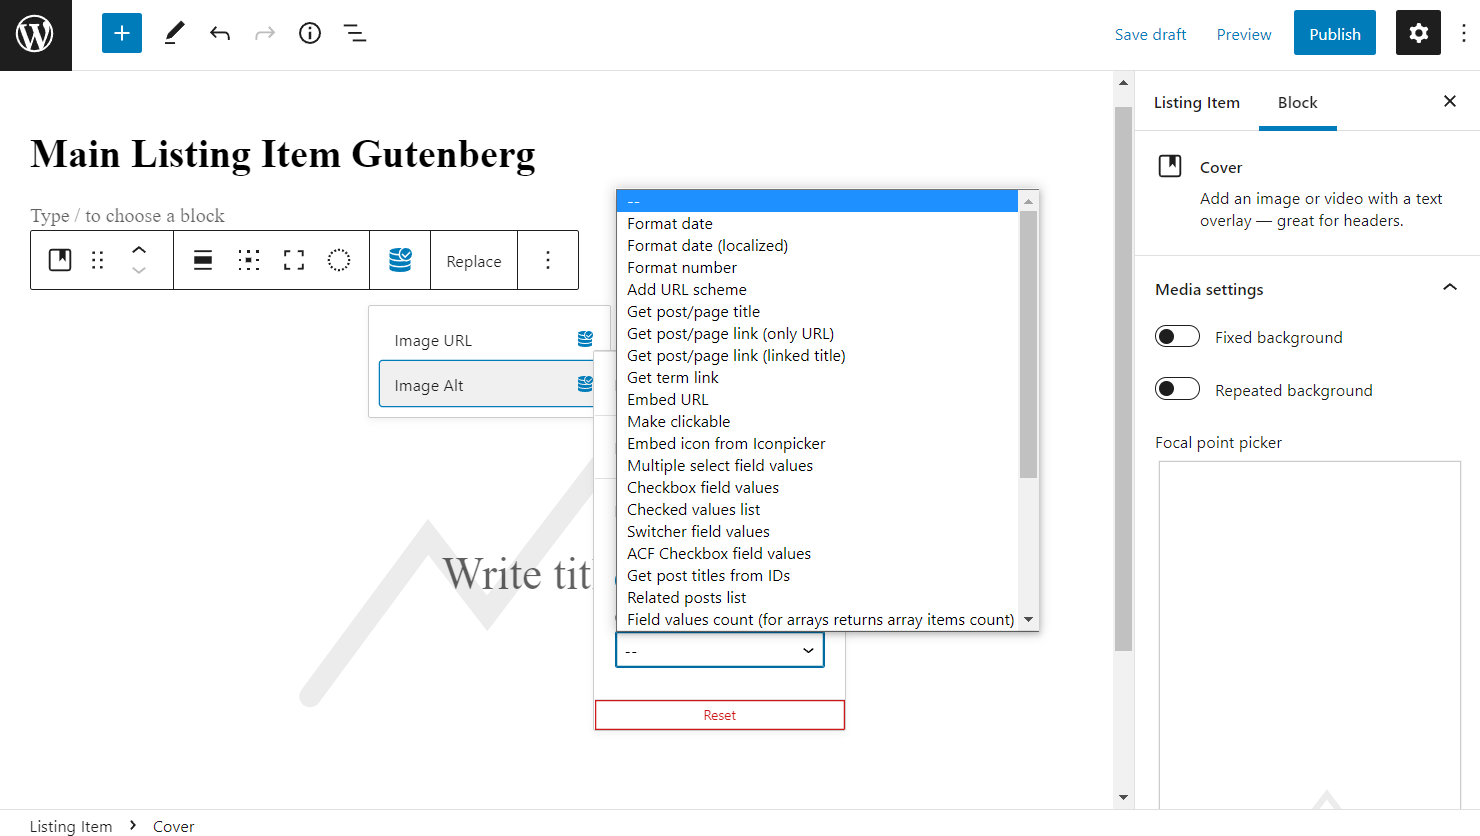This screenshot has width=1480, height=836.
Task: Toggle the Settings gear panel
Action: point(1418,33)
